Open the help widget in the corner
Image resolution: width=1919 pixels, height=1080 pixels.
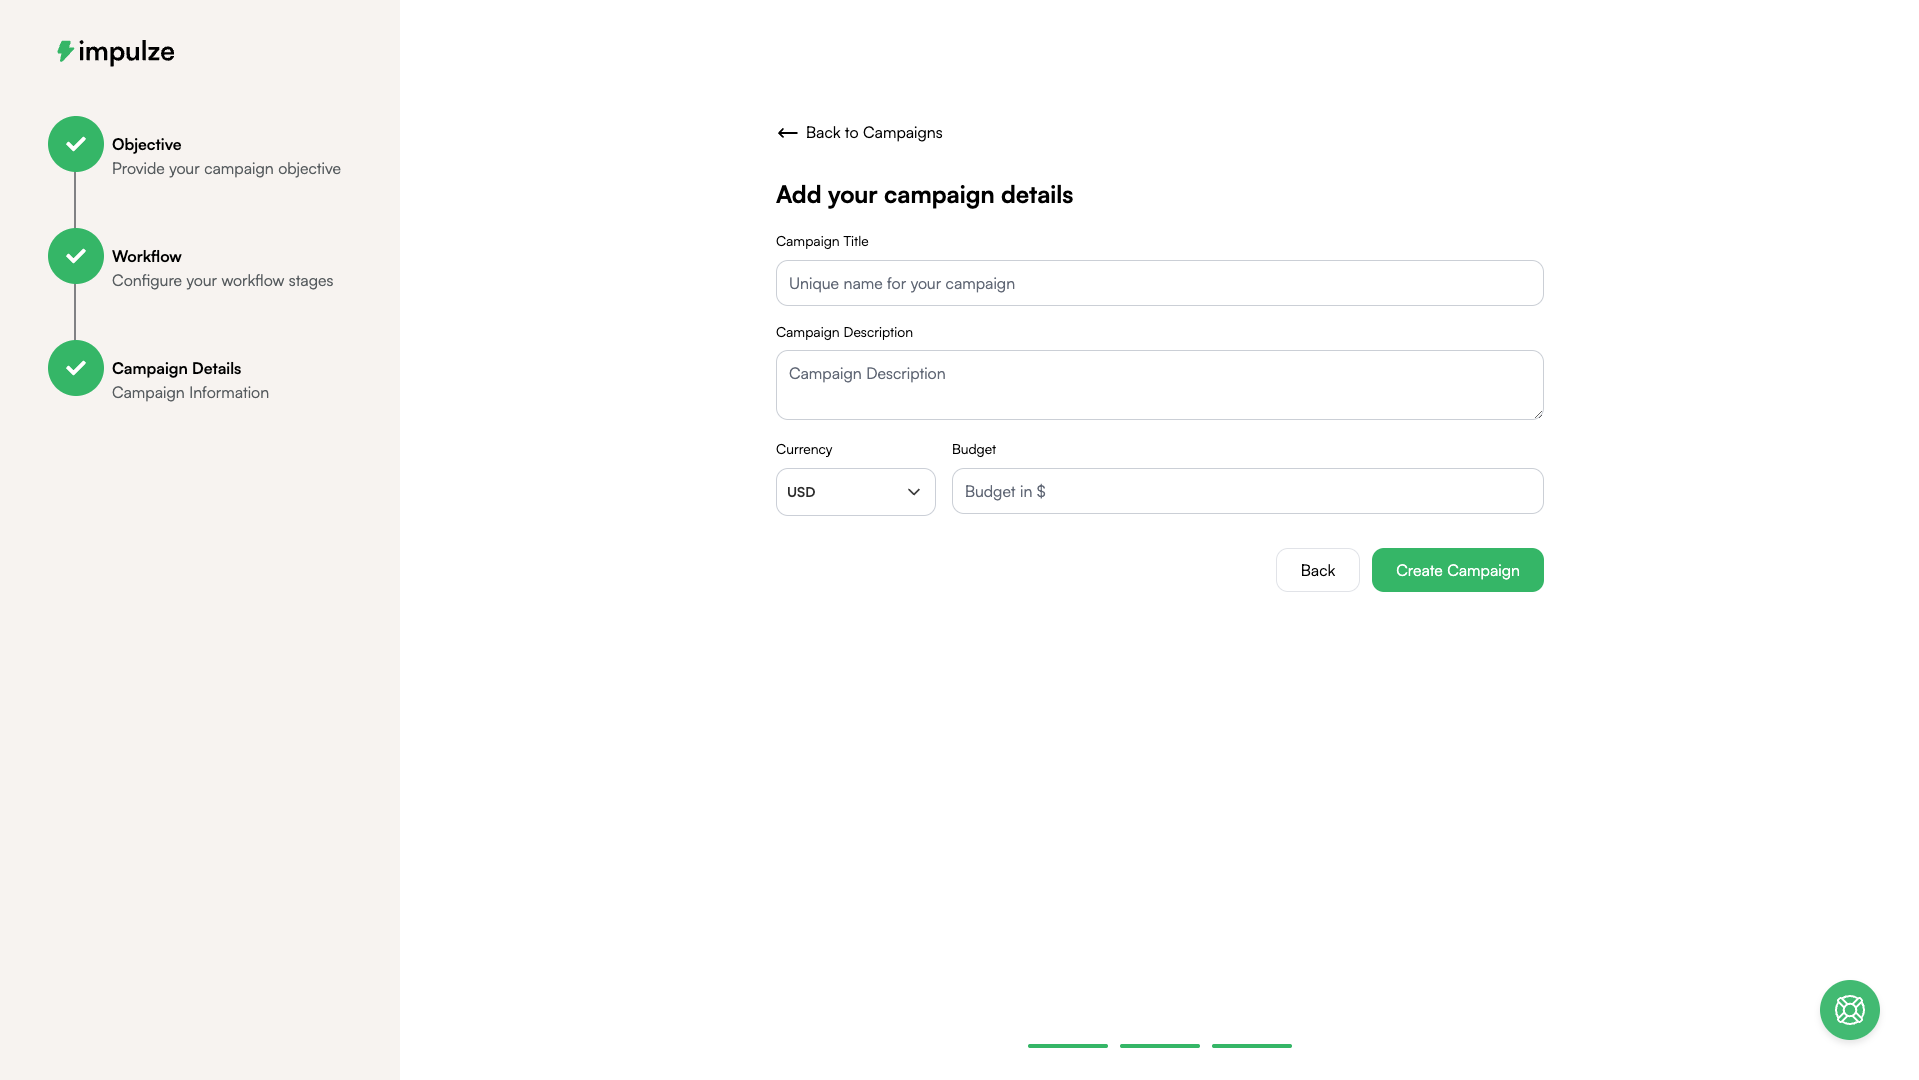tap(1849, 1009)
